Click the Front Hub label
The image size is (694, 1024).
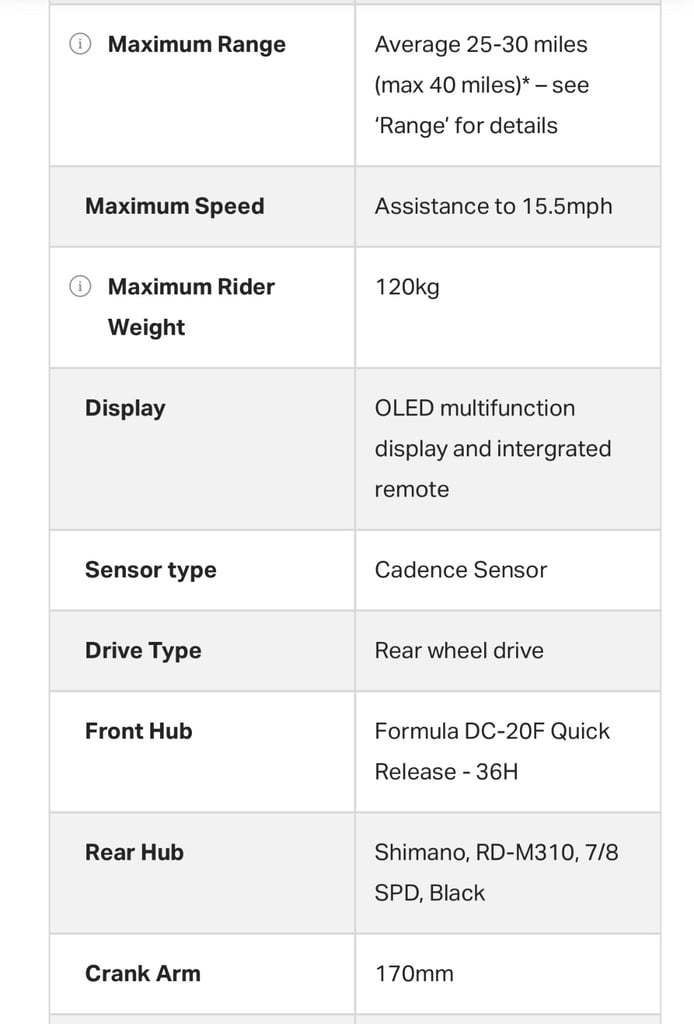point(139,731)
